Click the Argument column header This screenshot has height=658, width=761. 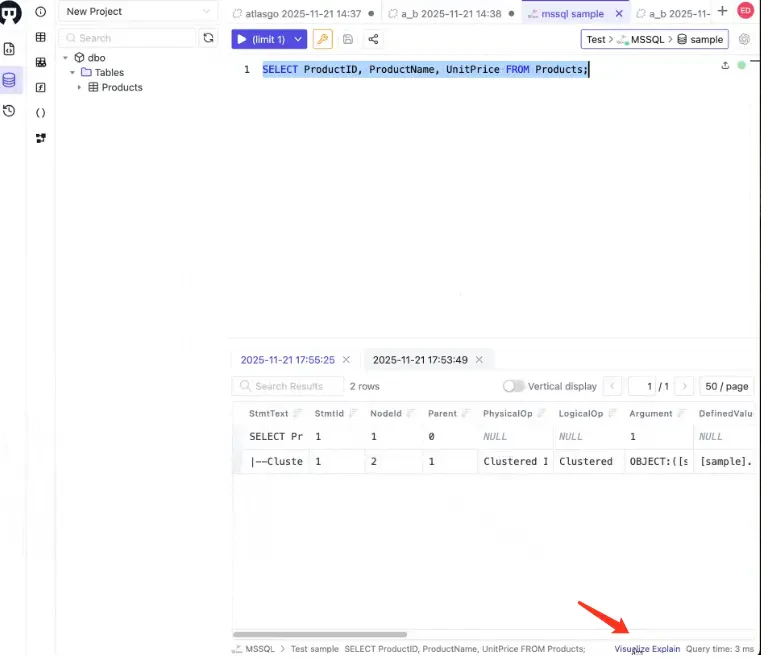pyautogui.click(x=650, y=413)
